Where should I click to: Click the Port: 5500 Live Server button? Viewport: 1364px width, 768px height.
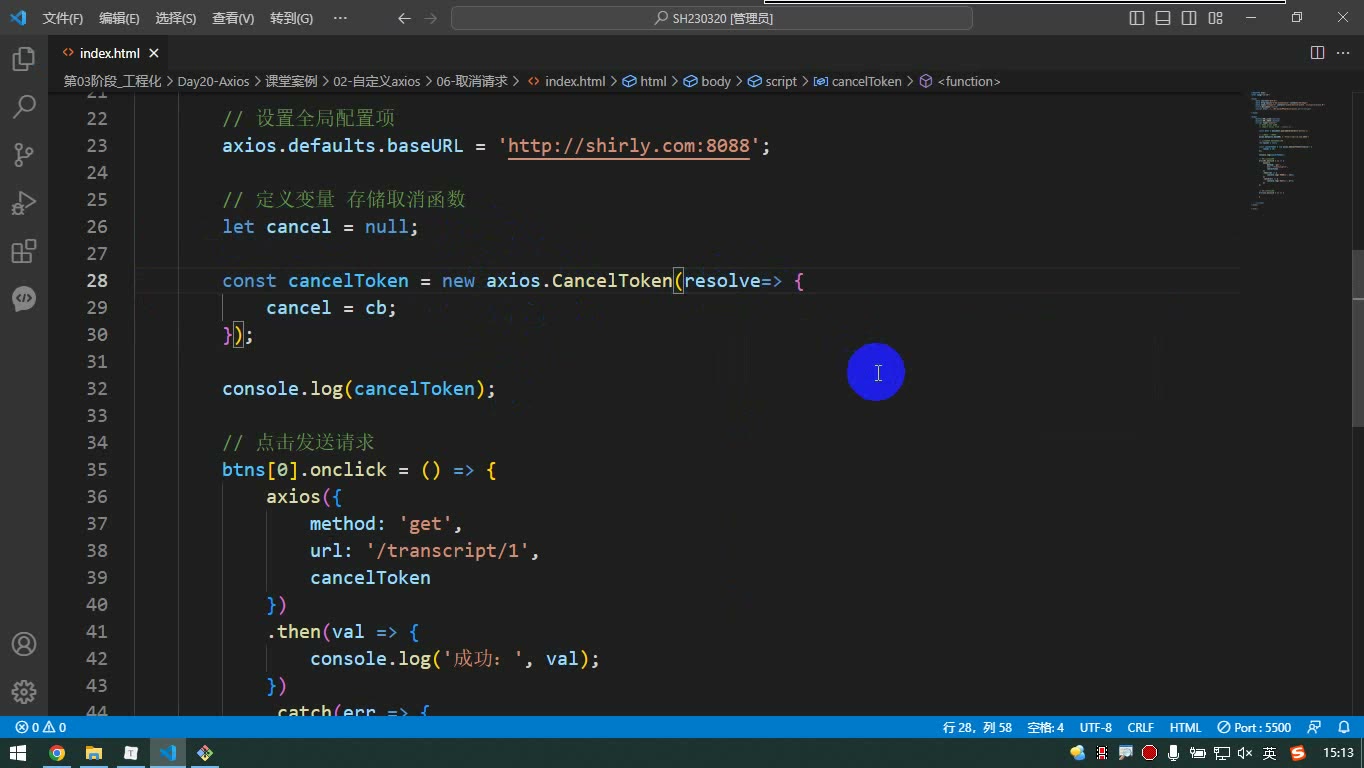(1255, 728)
